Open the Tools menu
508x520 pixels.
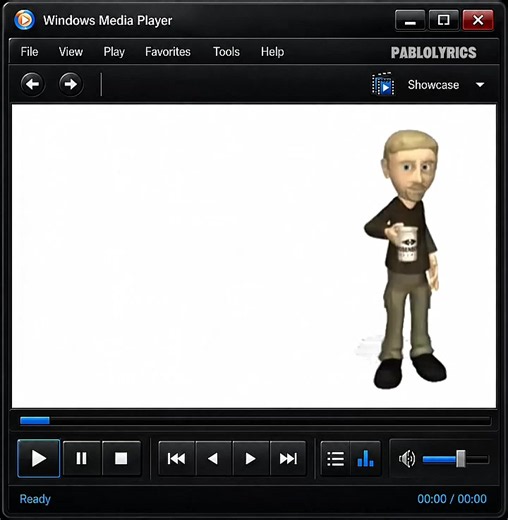(x=226, y=52)
